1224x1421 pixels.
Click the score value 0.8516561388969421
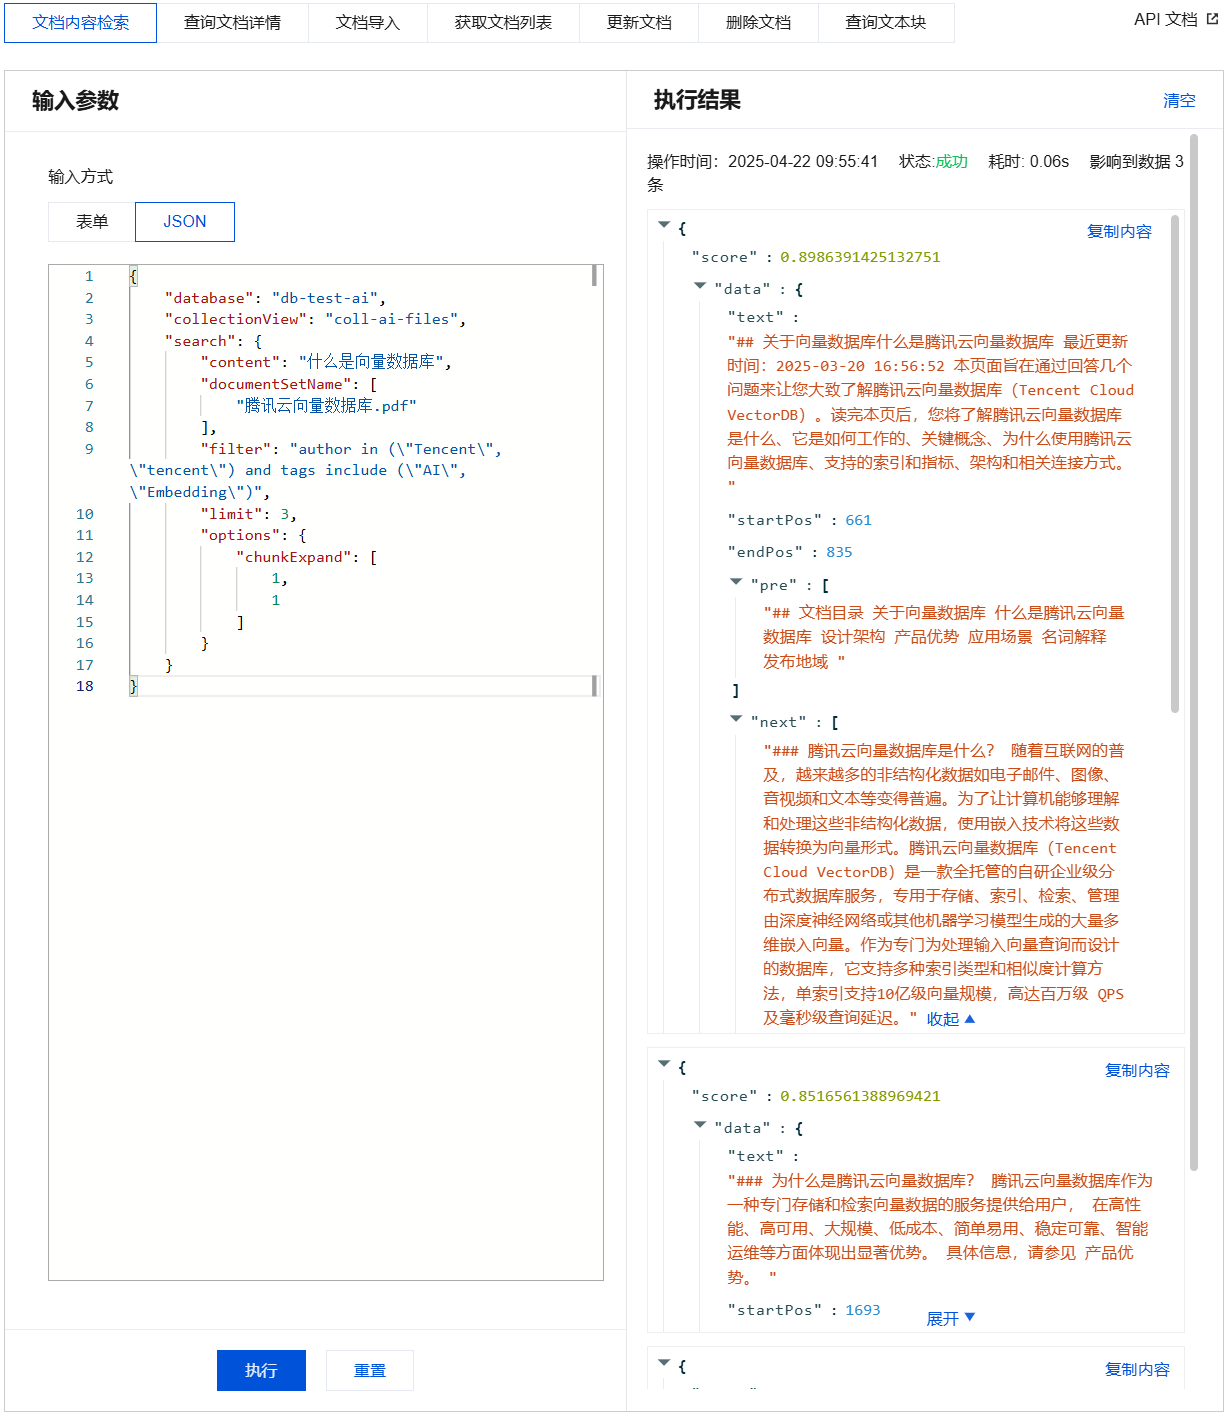(860, 1096)
